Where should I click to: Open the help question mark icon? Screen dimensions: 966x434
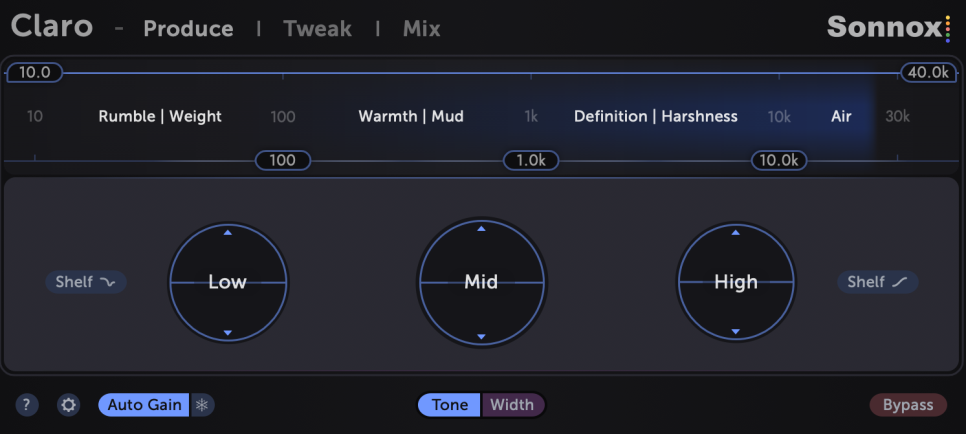coord(26,405)
